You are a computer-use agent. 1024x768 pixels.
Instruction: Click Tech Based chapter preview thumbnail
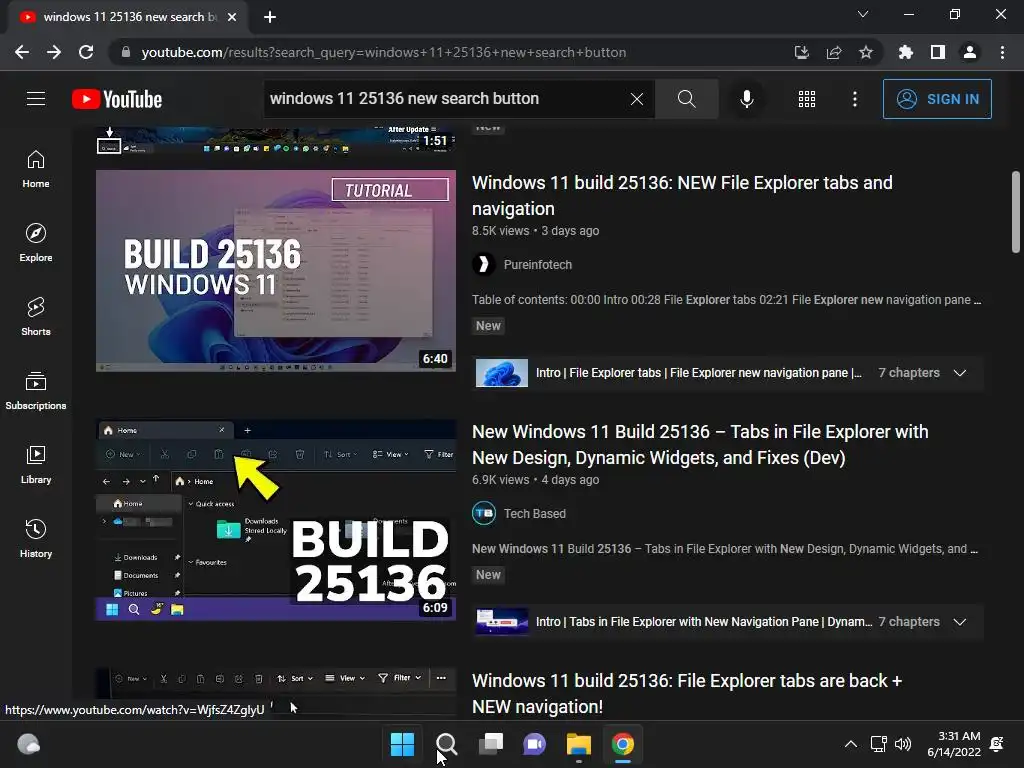[x=502, y=622]
